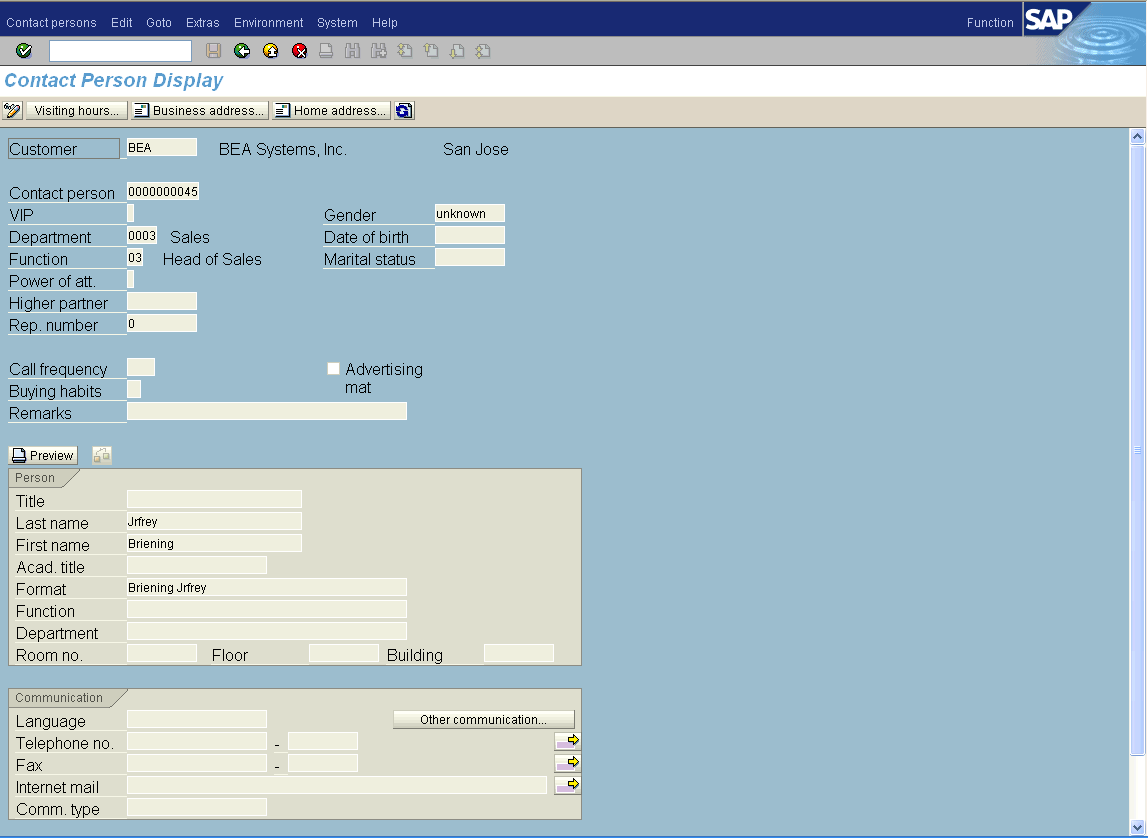Select the Communication tab header
This screenshot has width=1148, height=838.
pyautogui.click(x=59, y=697)
